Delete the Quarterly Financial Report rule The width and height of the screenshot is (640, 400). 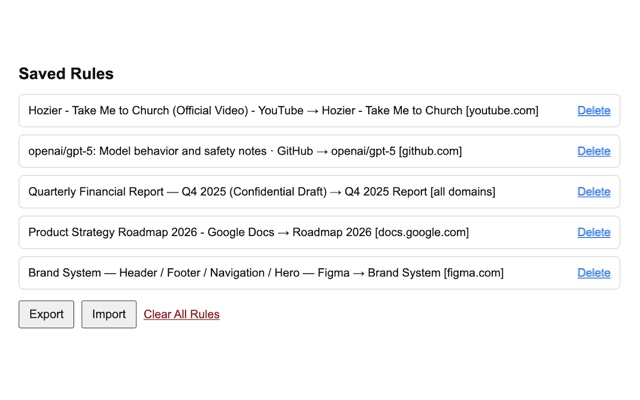click(x=593, y=192)
